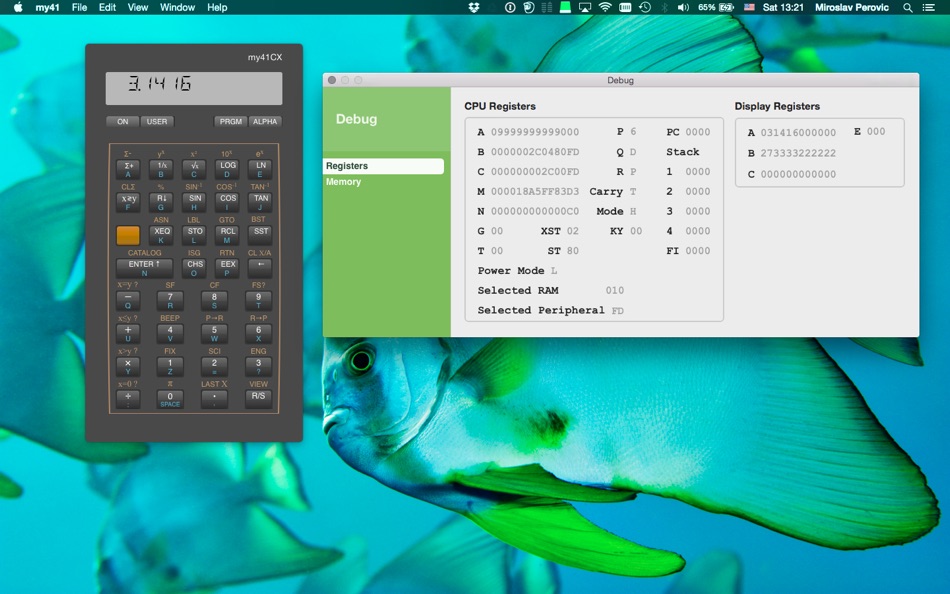Open the Wi-Fi status icon
950x594 pixels.
(x=605, y=7)
